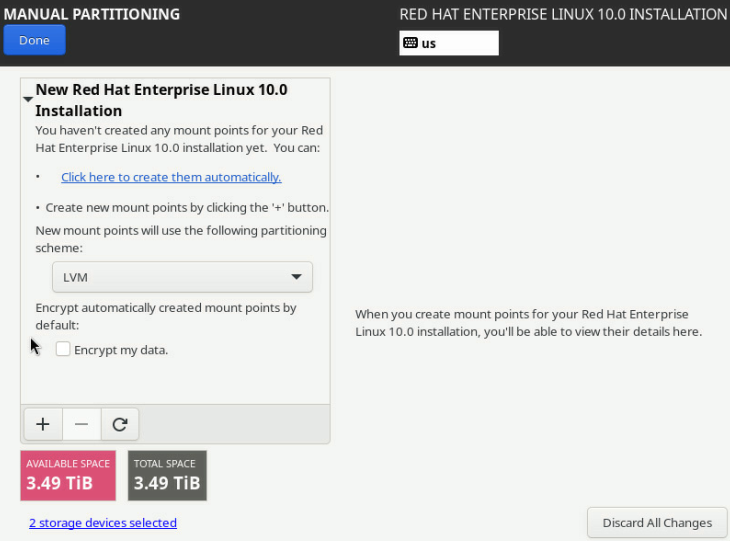The height and width of the screenshot is (541, 730).
Task: Click the gray Total Space box
Action: pos(167,475)
